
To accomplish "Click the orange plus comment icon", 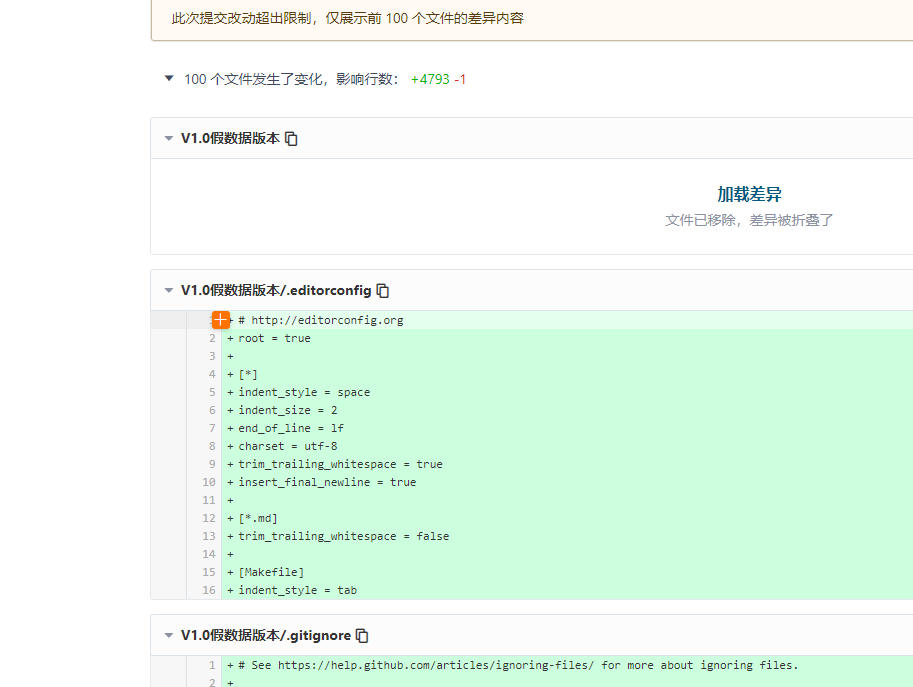I will [x=221, y=320].
